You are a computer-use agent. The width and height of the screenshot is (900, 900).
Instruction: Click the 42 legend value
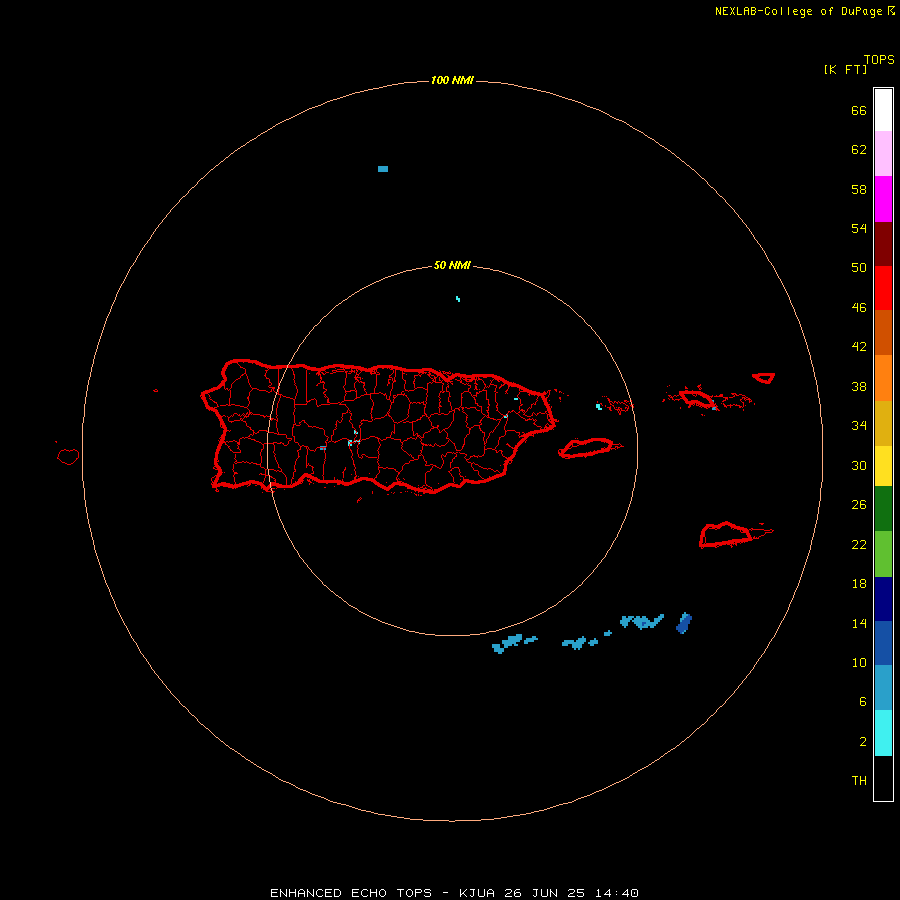click(x=859, y=347)
